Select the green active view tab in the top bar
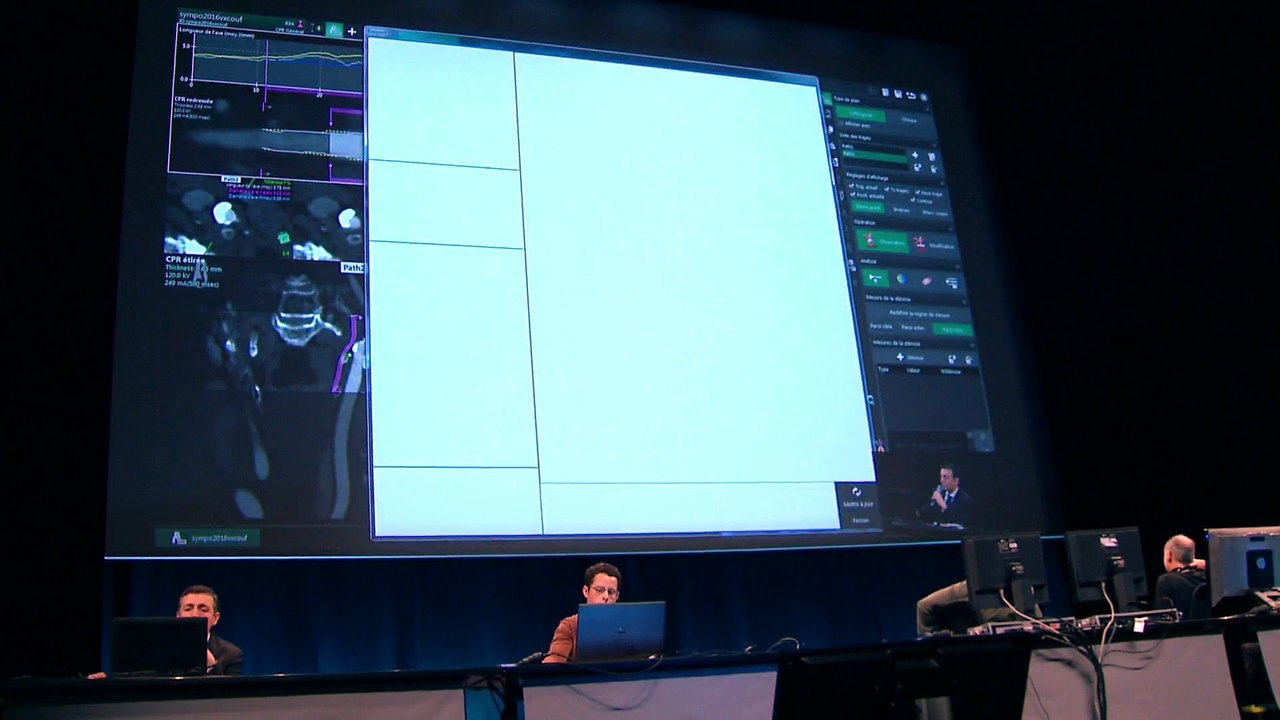1280x720 pixels. (x=335, y=30)
